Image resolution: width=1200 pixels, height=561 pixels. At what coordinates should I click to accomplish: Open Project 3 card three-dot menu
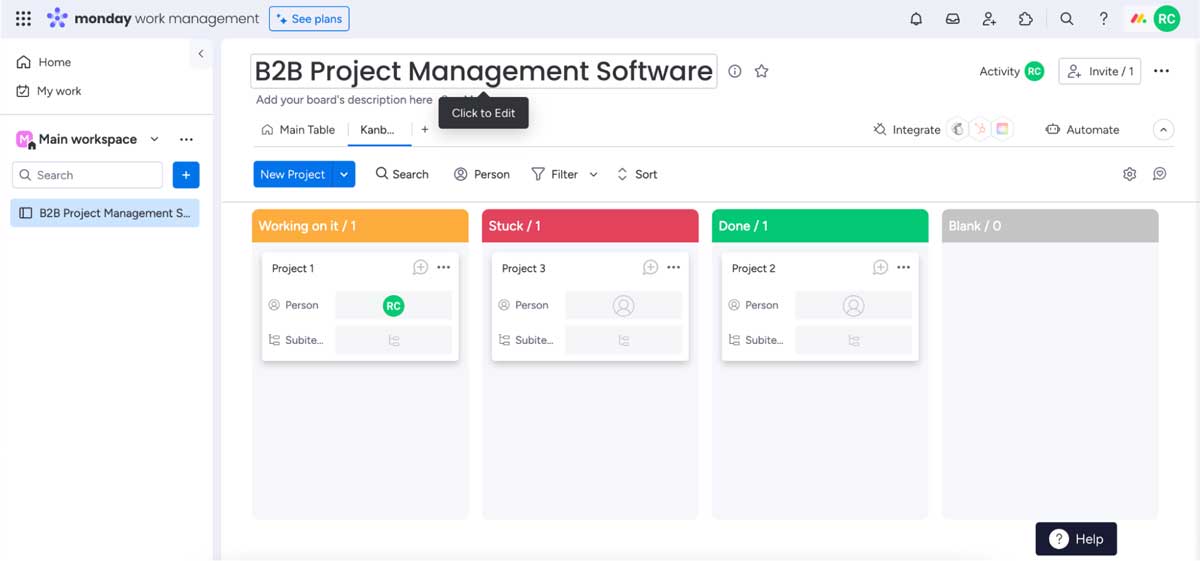[674, 268]
